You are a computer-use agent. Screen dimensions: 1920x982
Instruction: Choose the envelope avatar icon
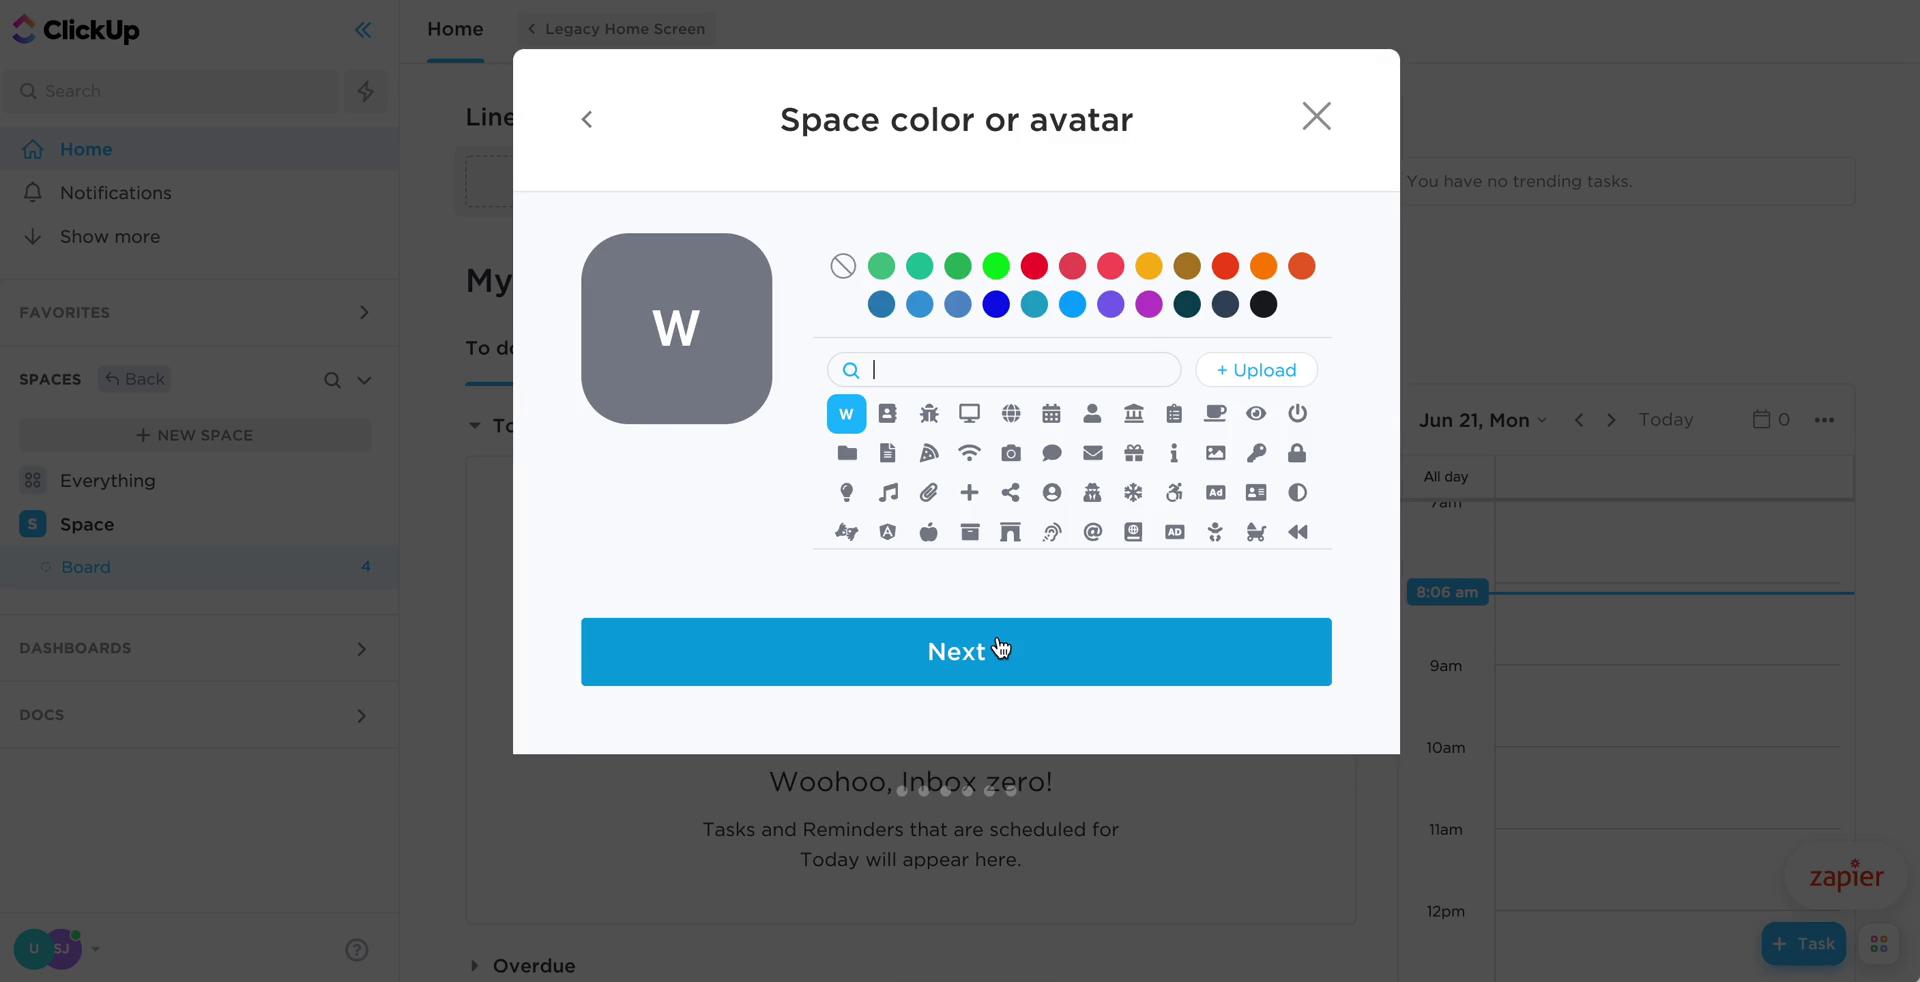pyautogui.click(x=1092, y=453)
